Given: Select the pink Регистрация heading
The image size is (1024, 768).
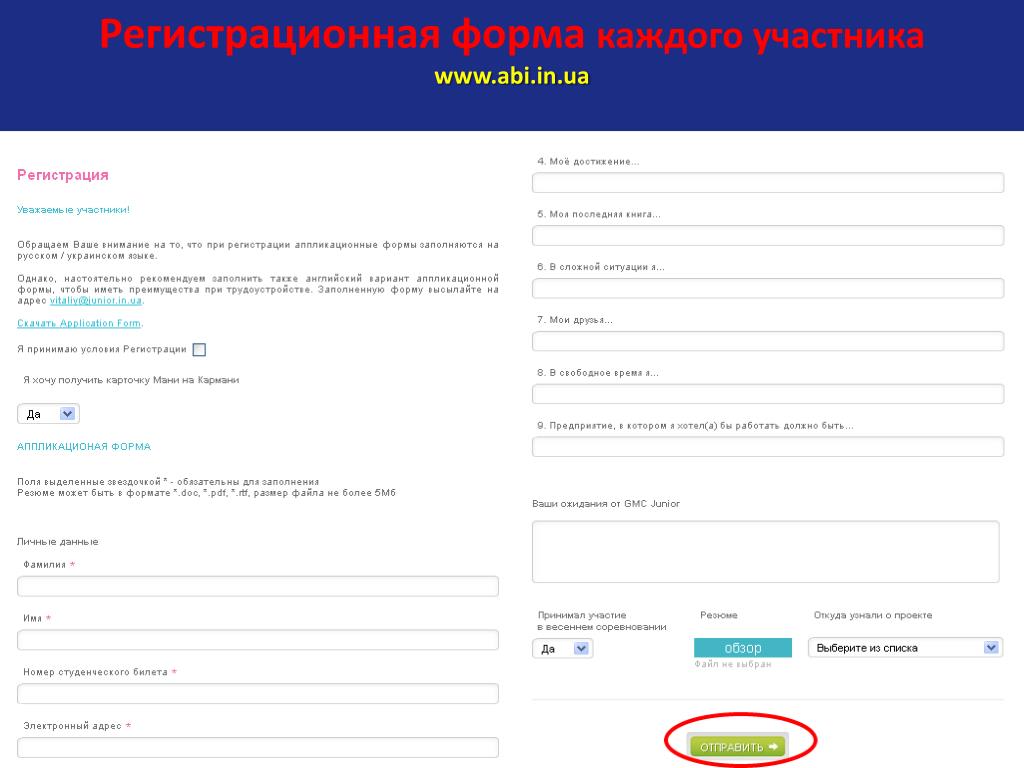Looking at the screenshot, I should [x=63, y=175].
